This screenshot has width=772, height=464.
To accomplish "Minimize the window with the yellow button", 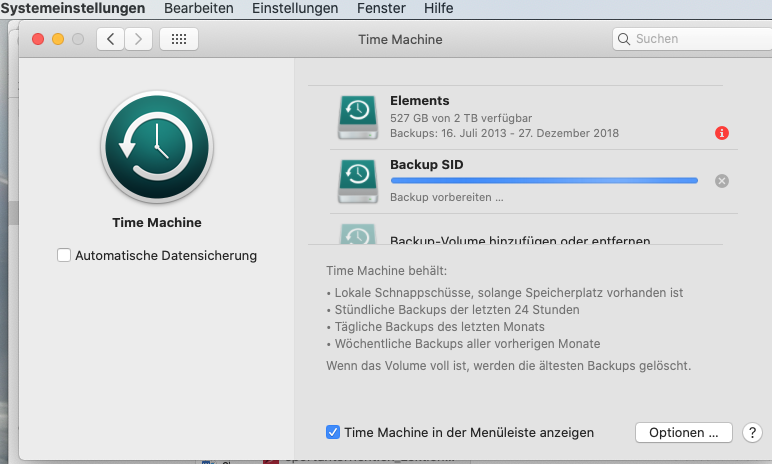I will [58, 39].
